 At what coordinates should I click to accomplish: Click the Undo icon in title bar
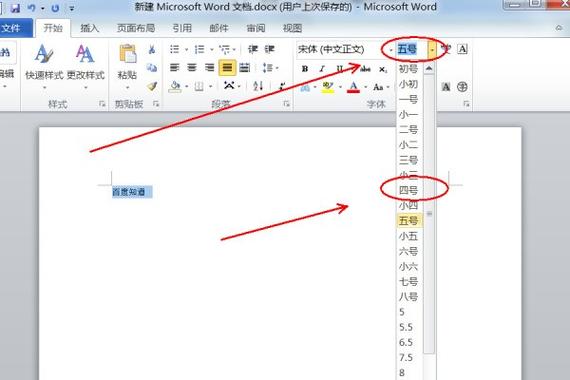[x=32, y=8]
